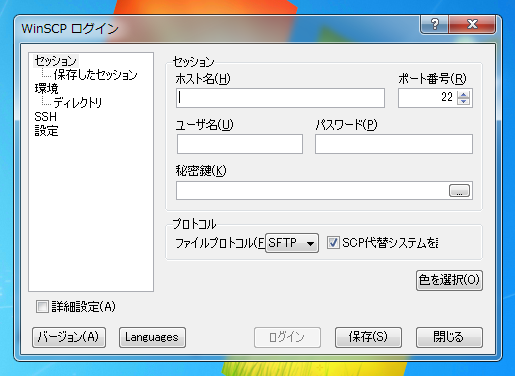The height and width of the screenshot is (376, 515).
Task: Enable 詳細設定 checkbox
Action: point(42,307)
